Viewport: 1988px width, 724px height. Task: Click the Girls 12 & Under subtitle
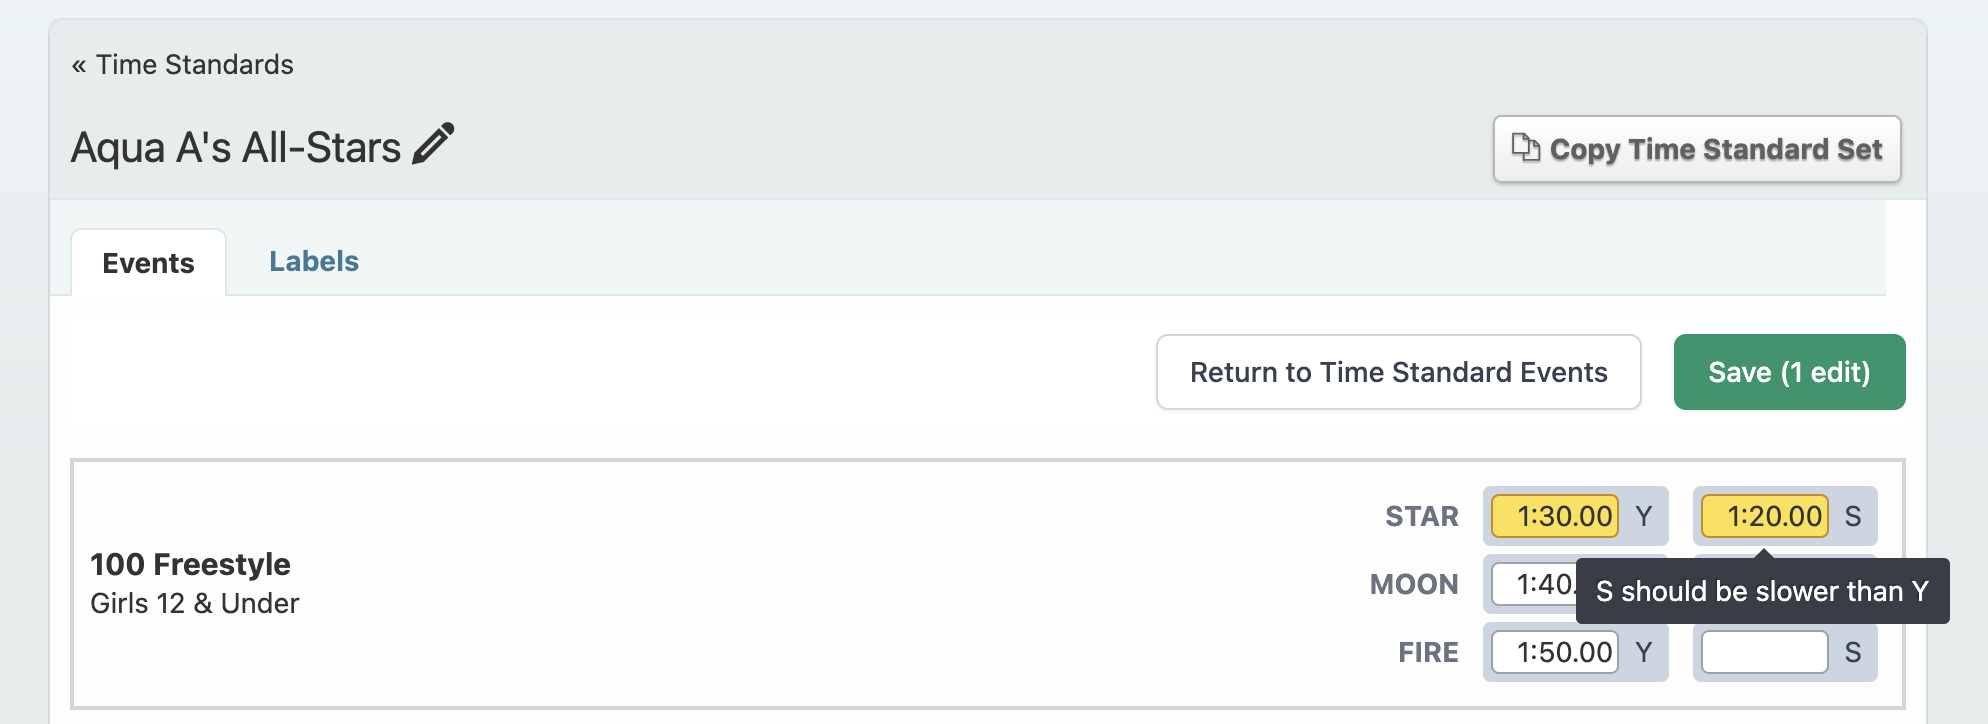pos(194,604)
